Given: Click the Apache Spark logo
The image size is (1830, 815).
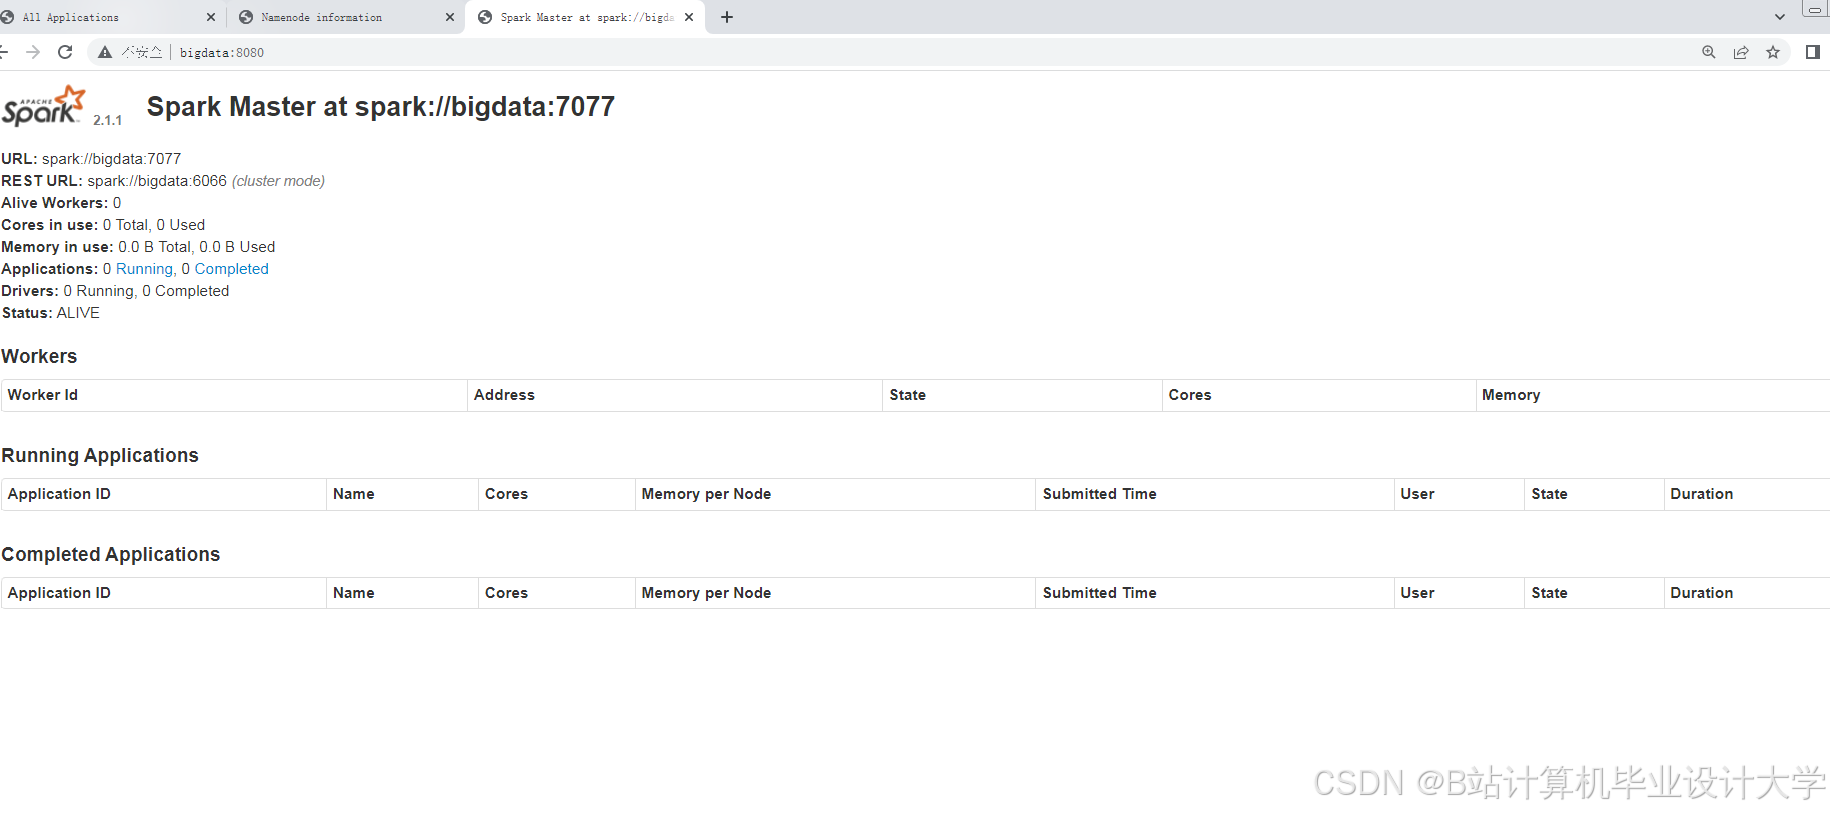Looking at the screenshot, I should [44, 106].
